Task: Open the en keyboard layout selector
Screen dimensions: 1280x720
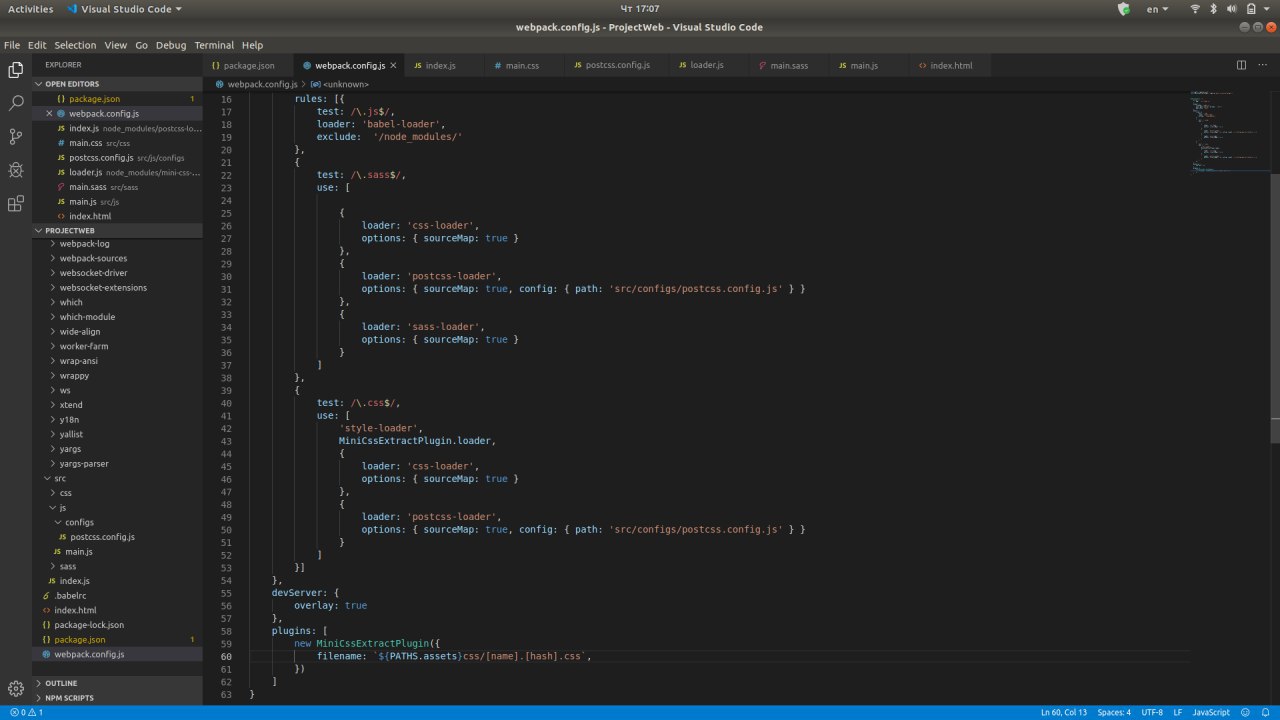Action: click(x=1157, y=9)
